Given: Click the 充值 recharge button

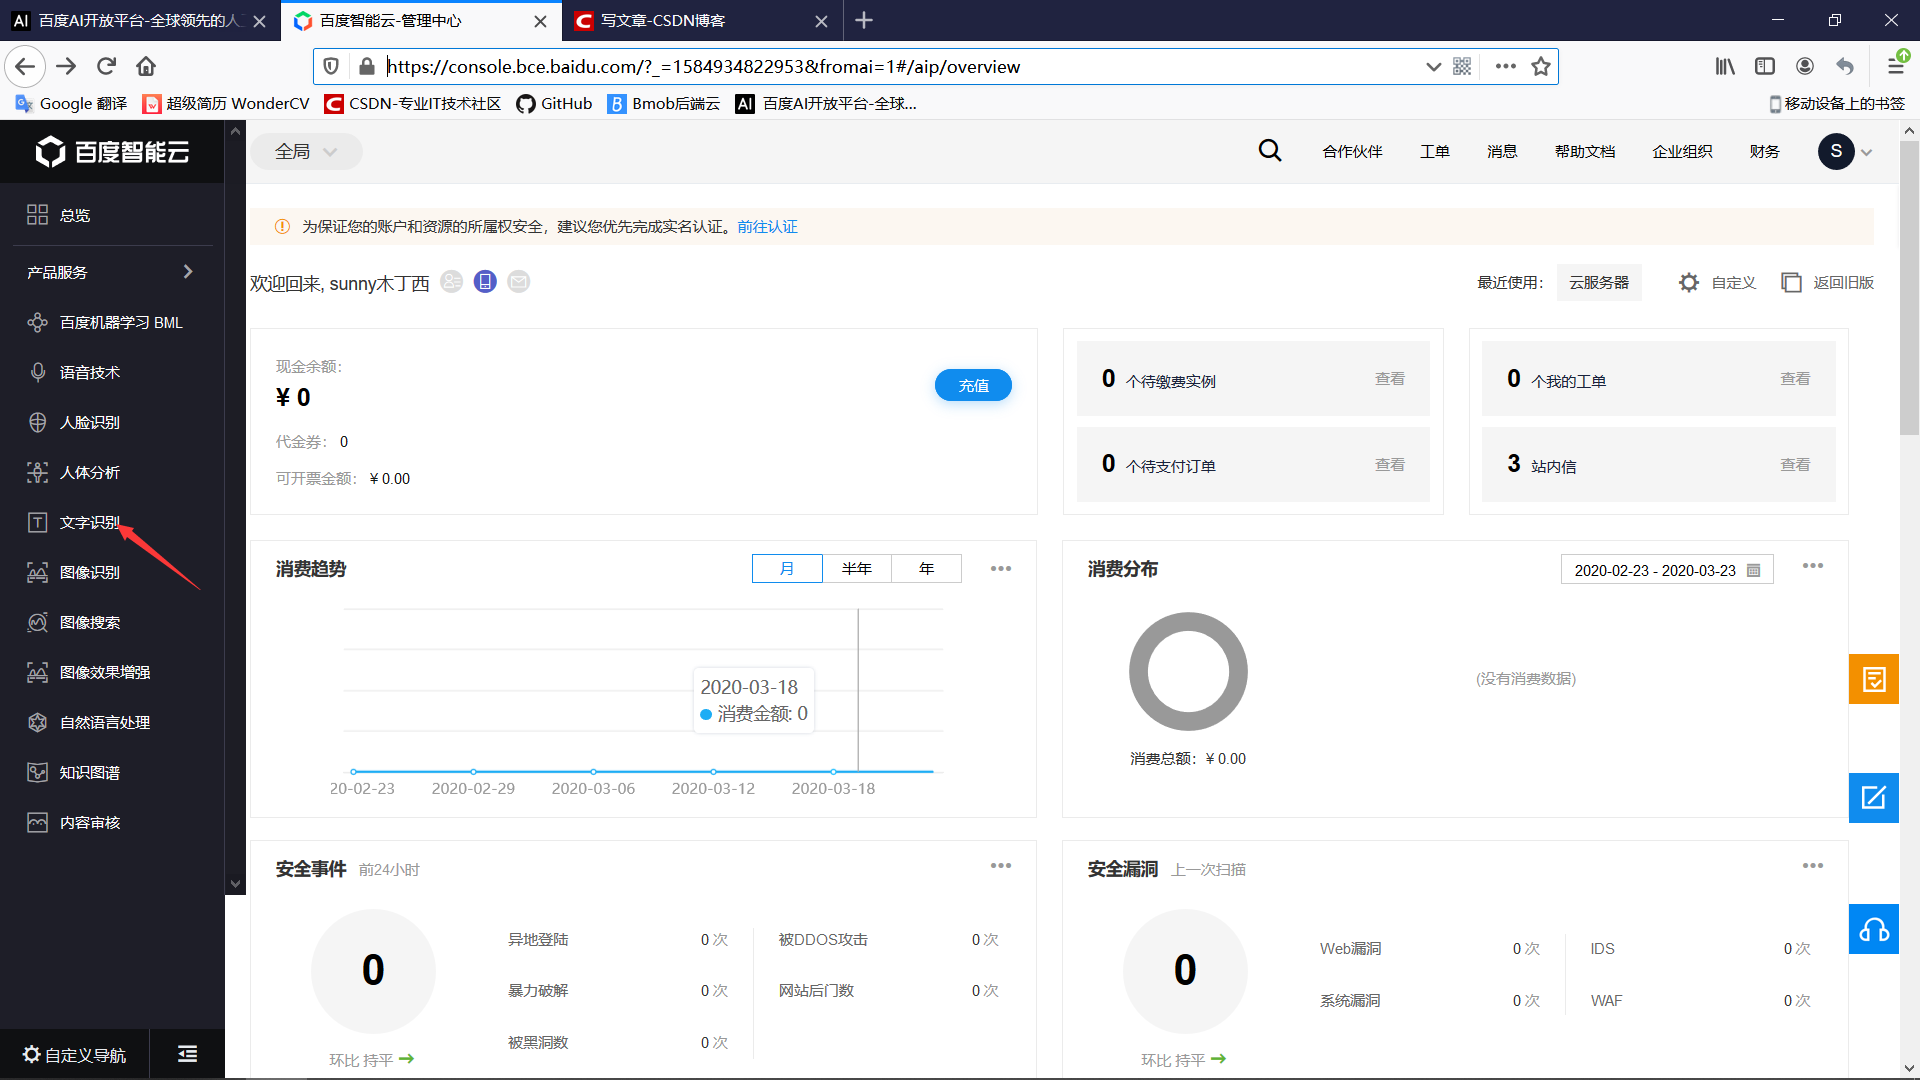Looking at the screenshot, I should pyautogui.click(x=972, y=385).
